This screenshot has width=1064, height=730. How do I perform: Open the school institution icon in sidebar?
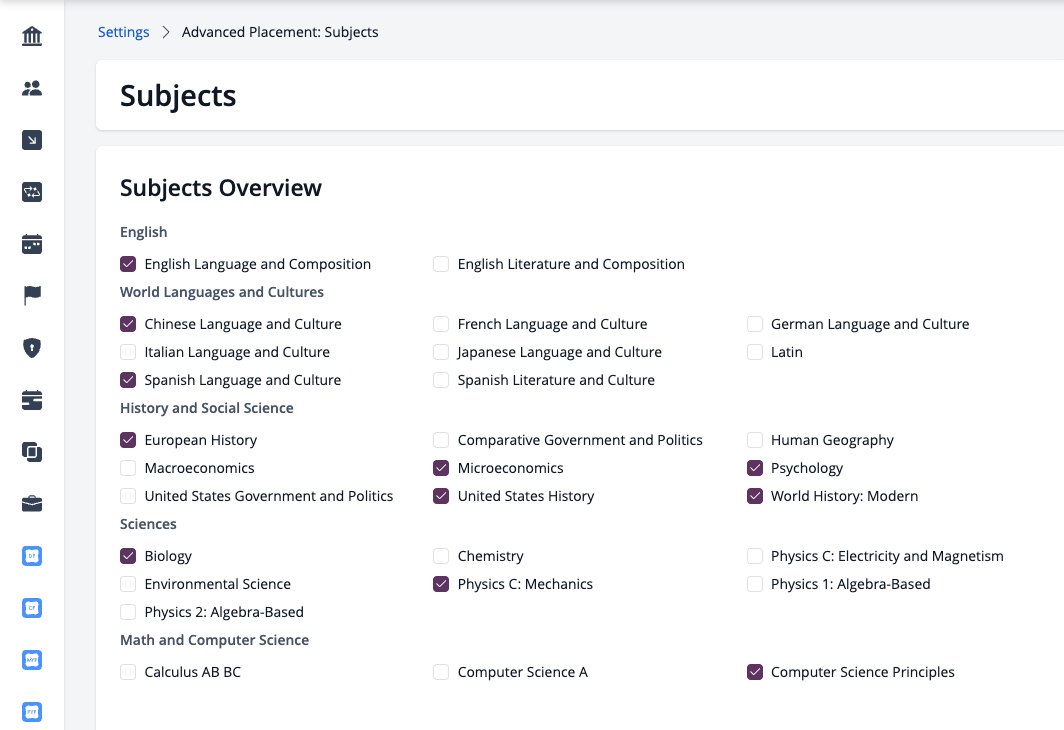pos(32,36)
